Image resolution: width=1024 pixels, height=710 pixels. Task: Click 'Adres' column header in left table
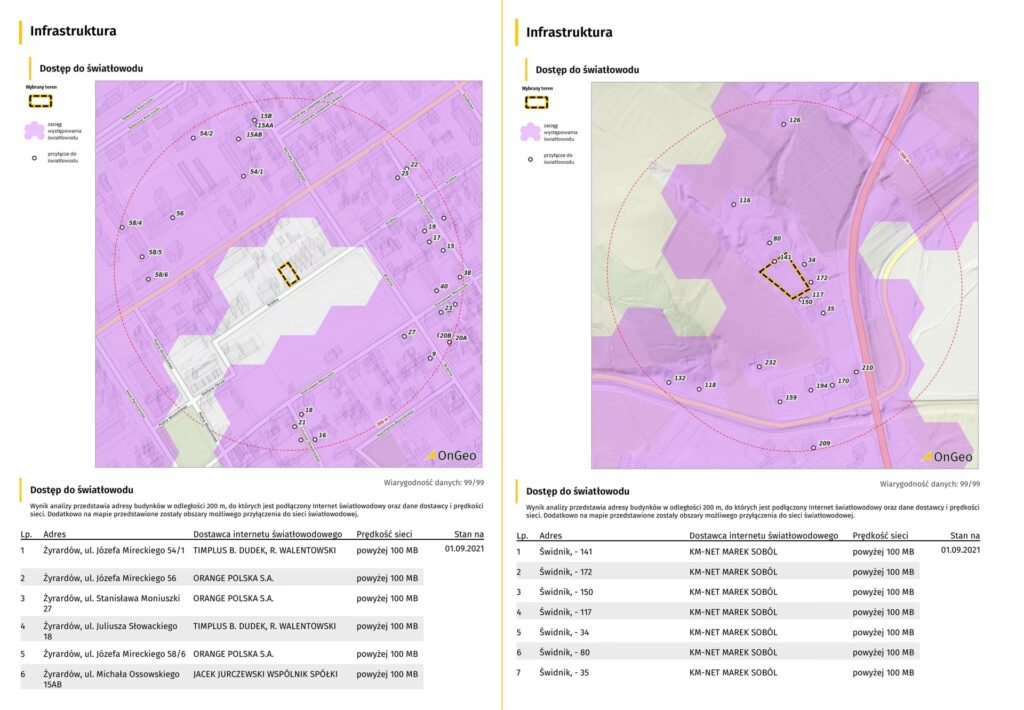(55, 535)
